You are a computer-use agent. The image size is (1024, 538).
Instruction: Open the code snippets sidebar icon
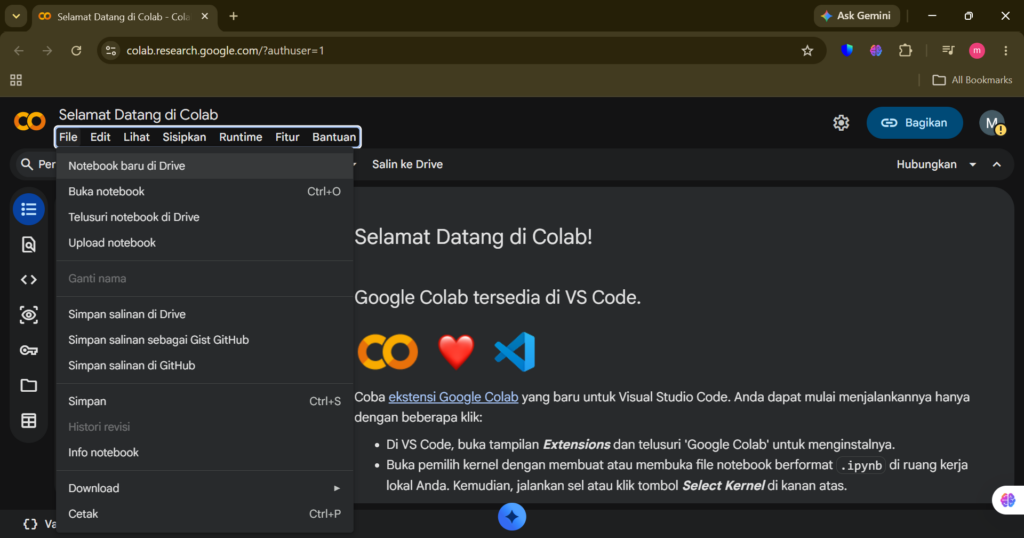pos(29,280)
